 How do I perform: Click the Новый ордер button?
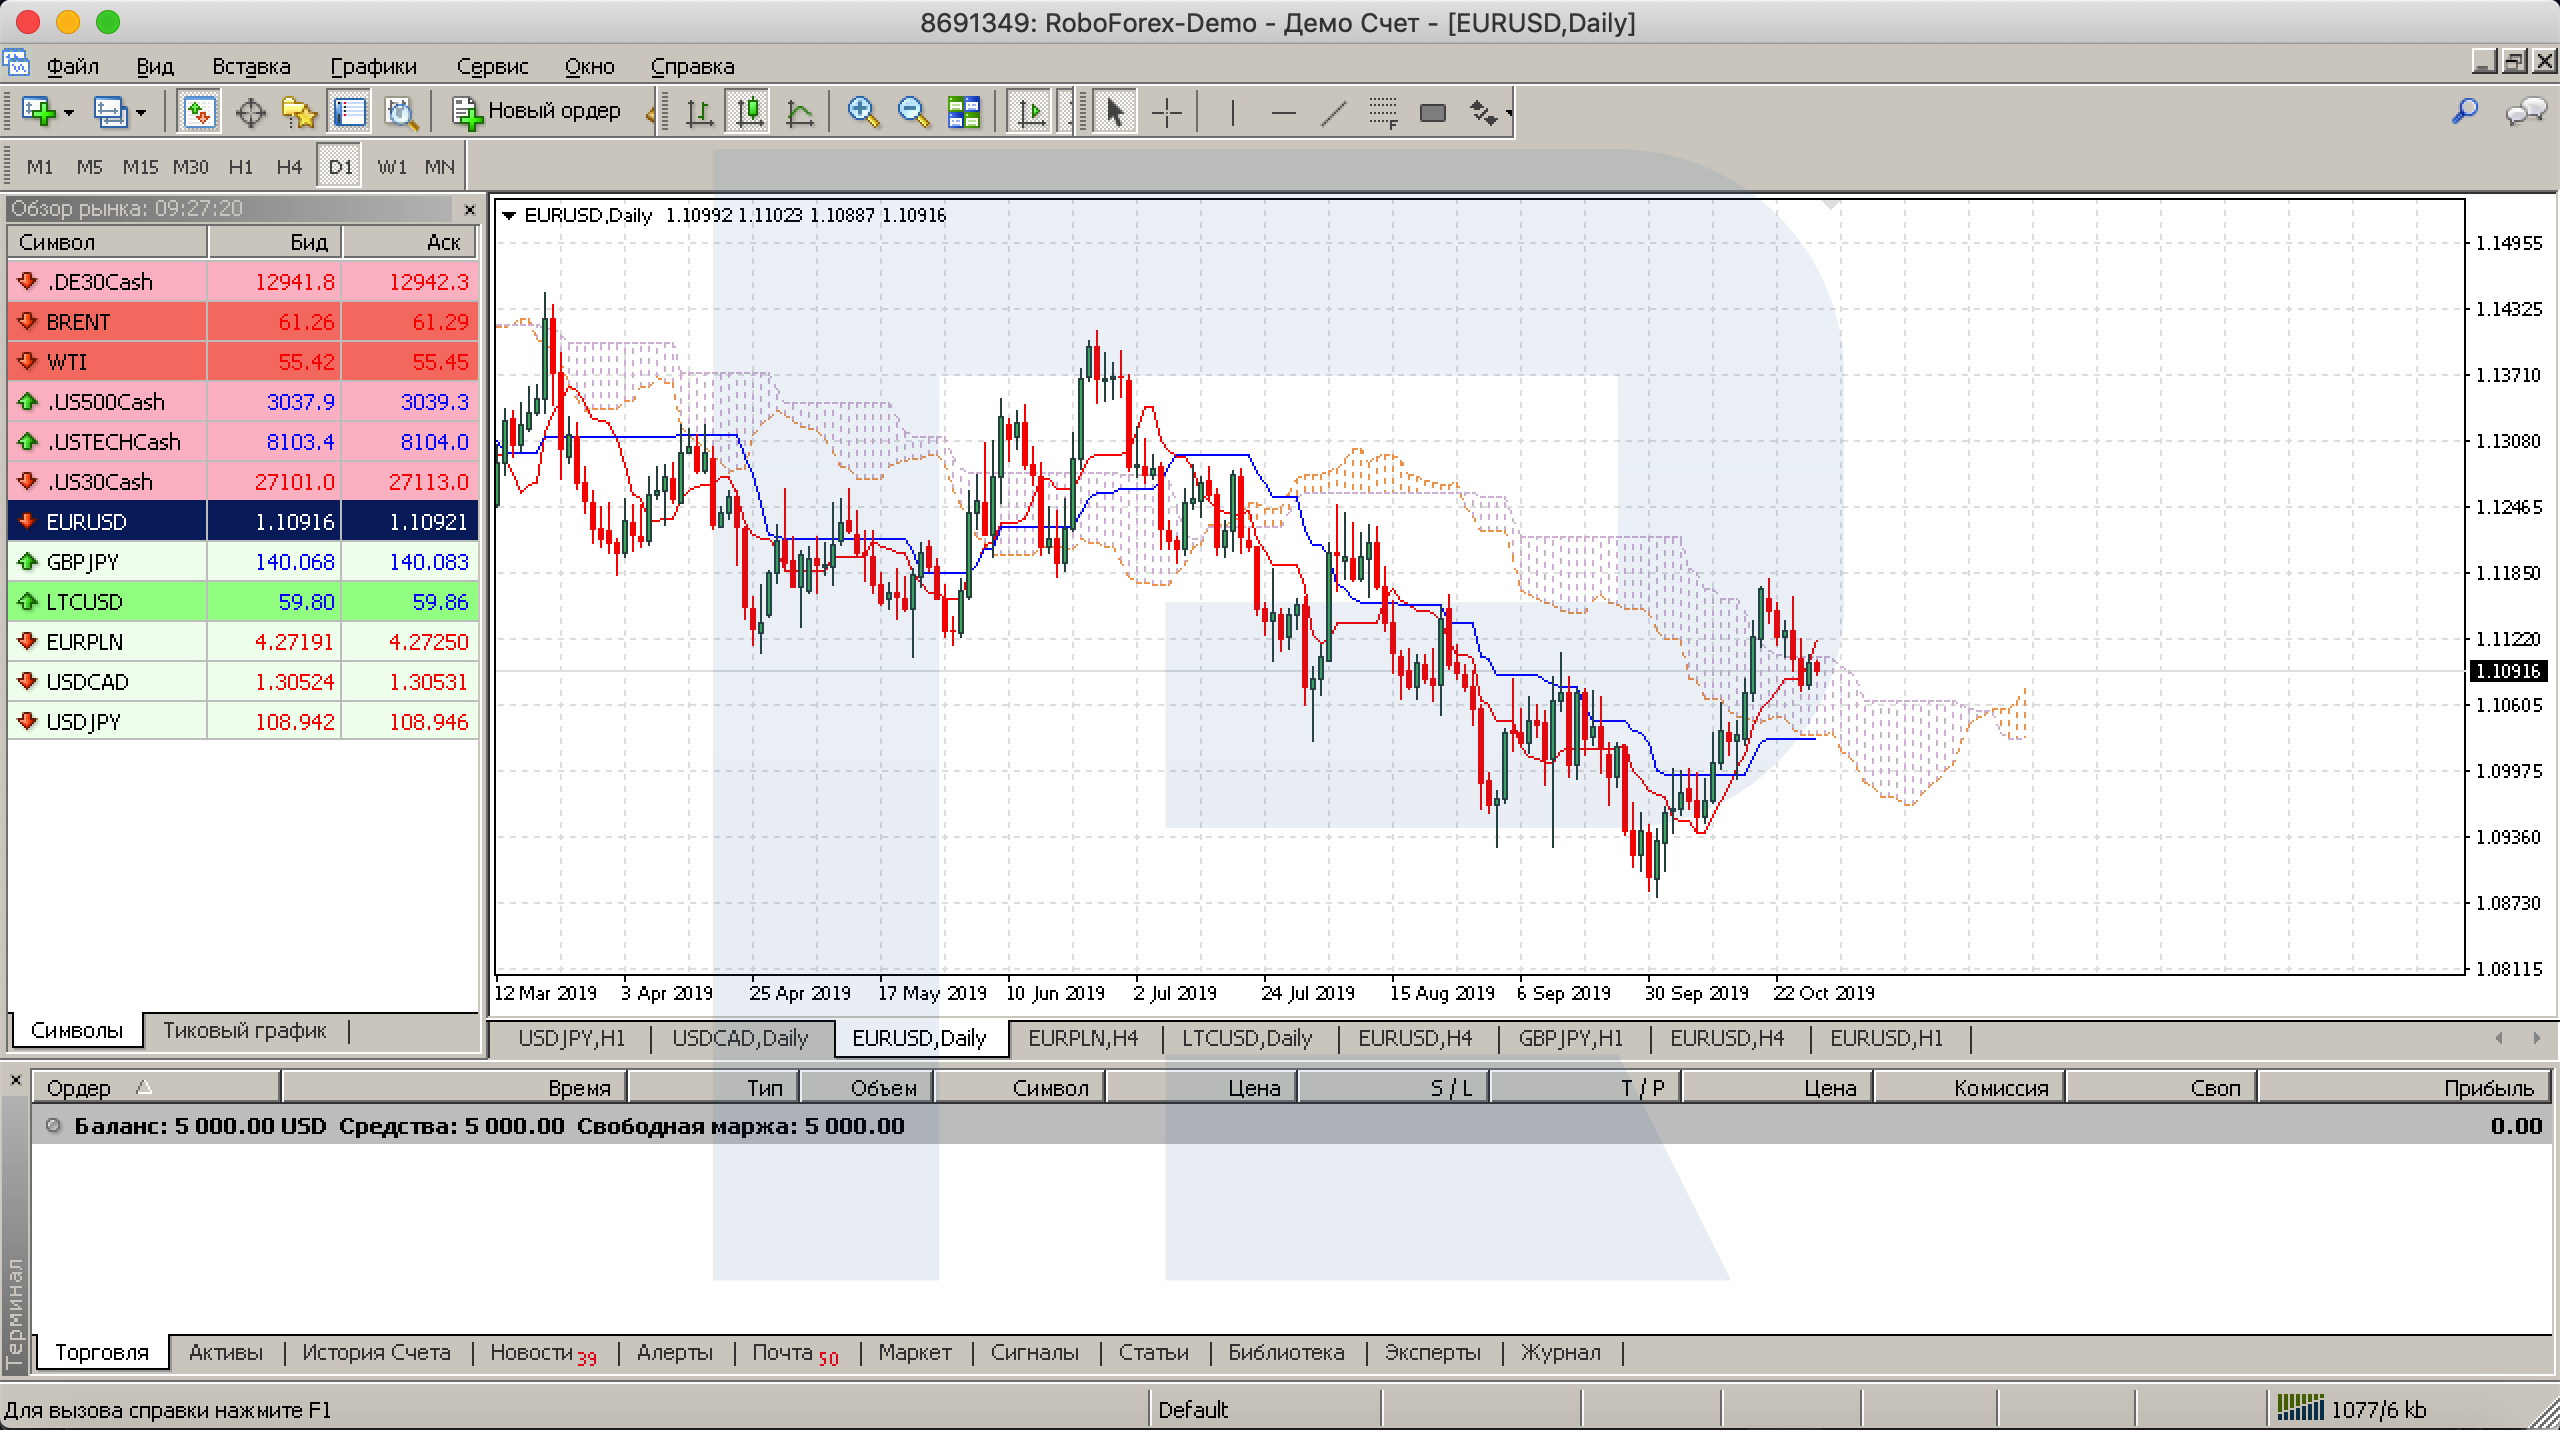tap(537, 112)
